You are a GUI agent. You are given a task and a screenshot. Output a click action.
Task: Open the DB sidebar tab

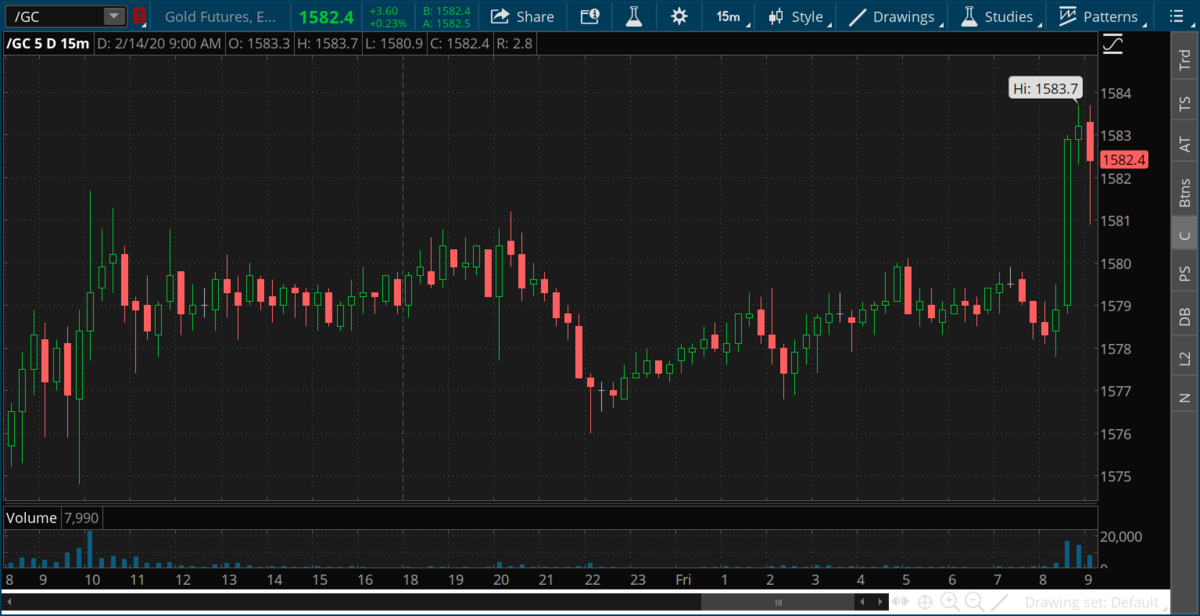pos(1184,316)
